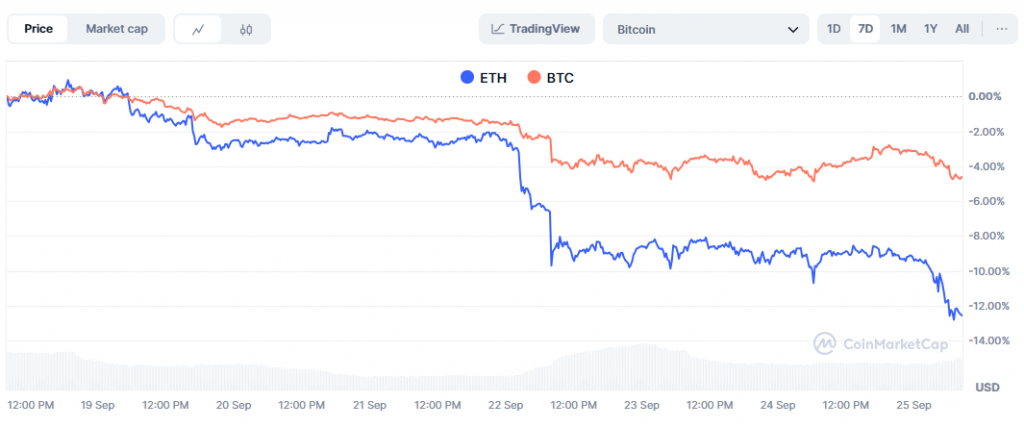Click the TradingView chart icon
The height and width of the screenshot is (428, 1024).
click(498, 29)
